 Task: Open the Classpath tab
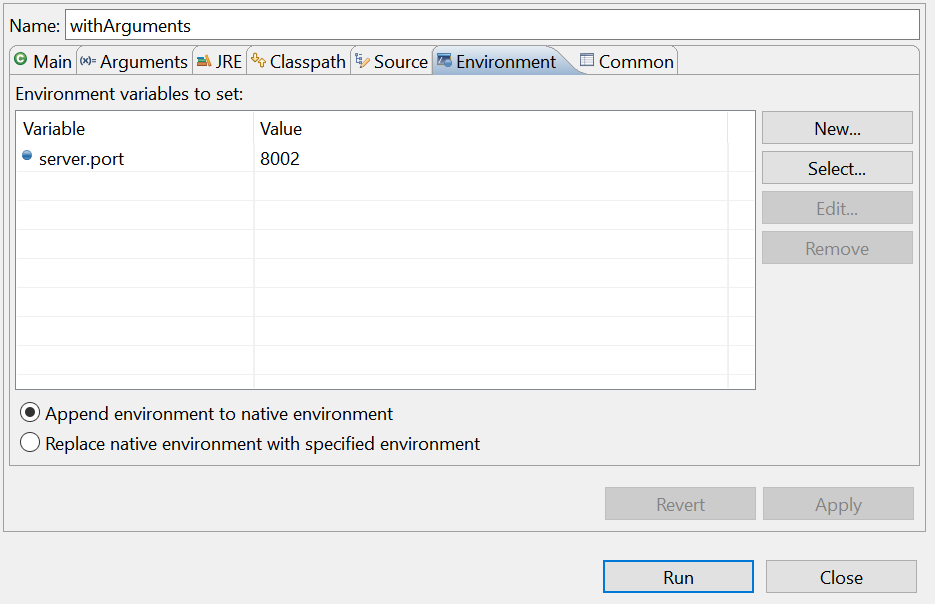[299, 61]
